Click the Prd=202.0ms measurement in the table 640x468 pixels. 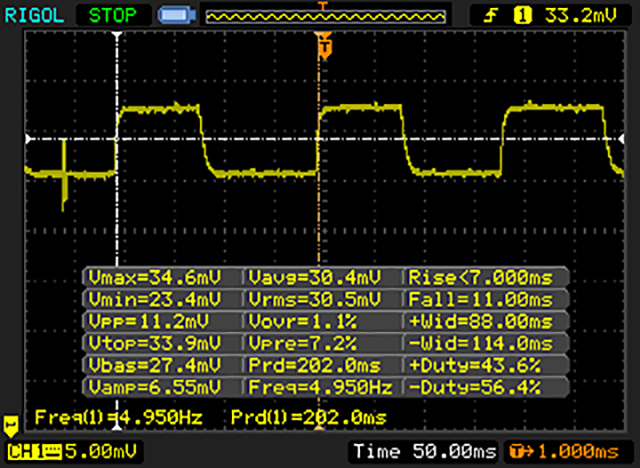click(x=315, y=365)
